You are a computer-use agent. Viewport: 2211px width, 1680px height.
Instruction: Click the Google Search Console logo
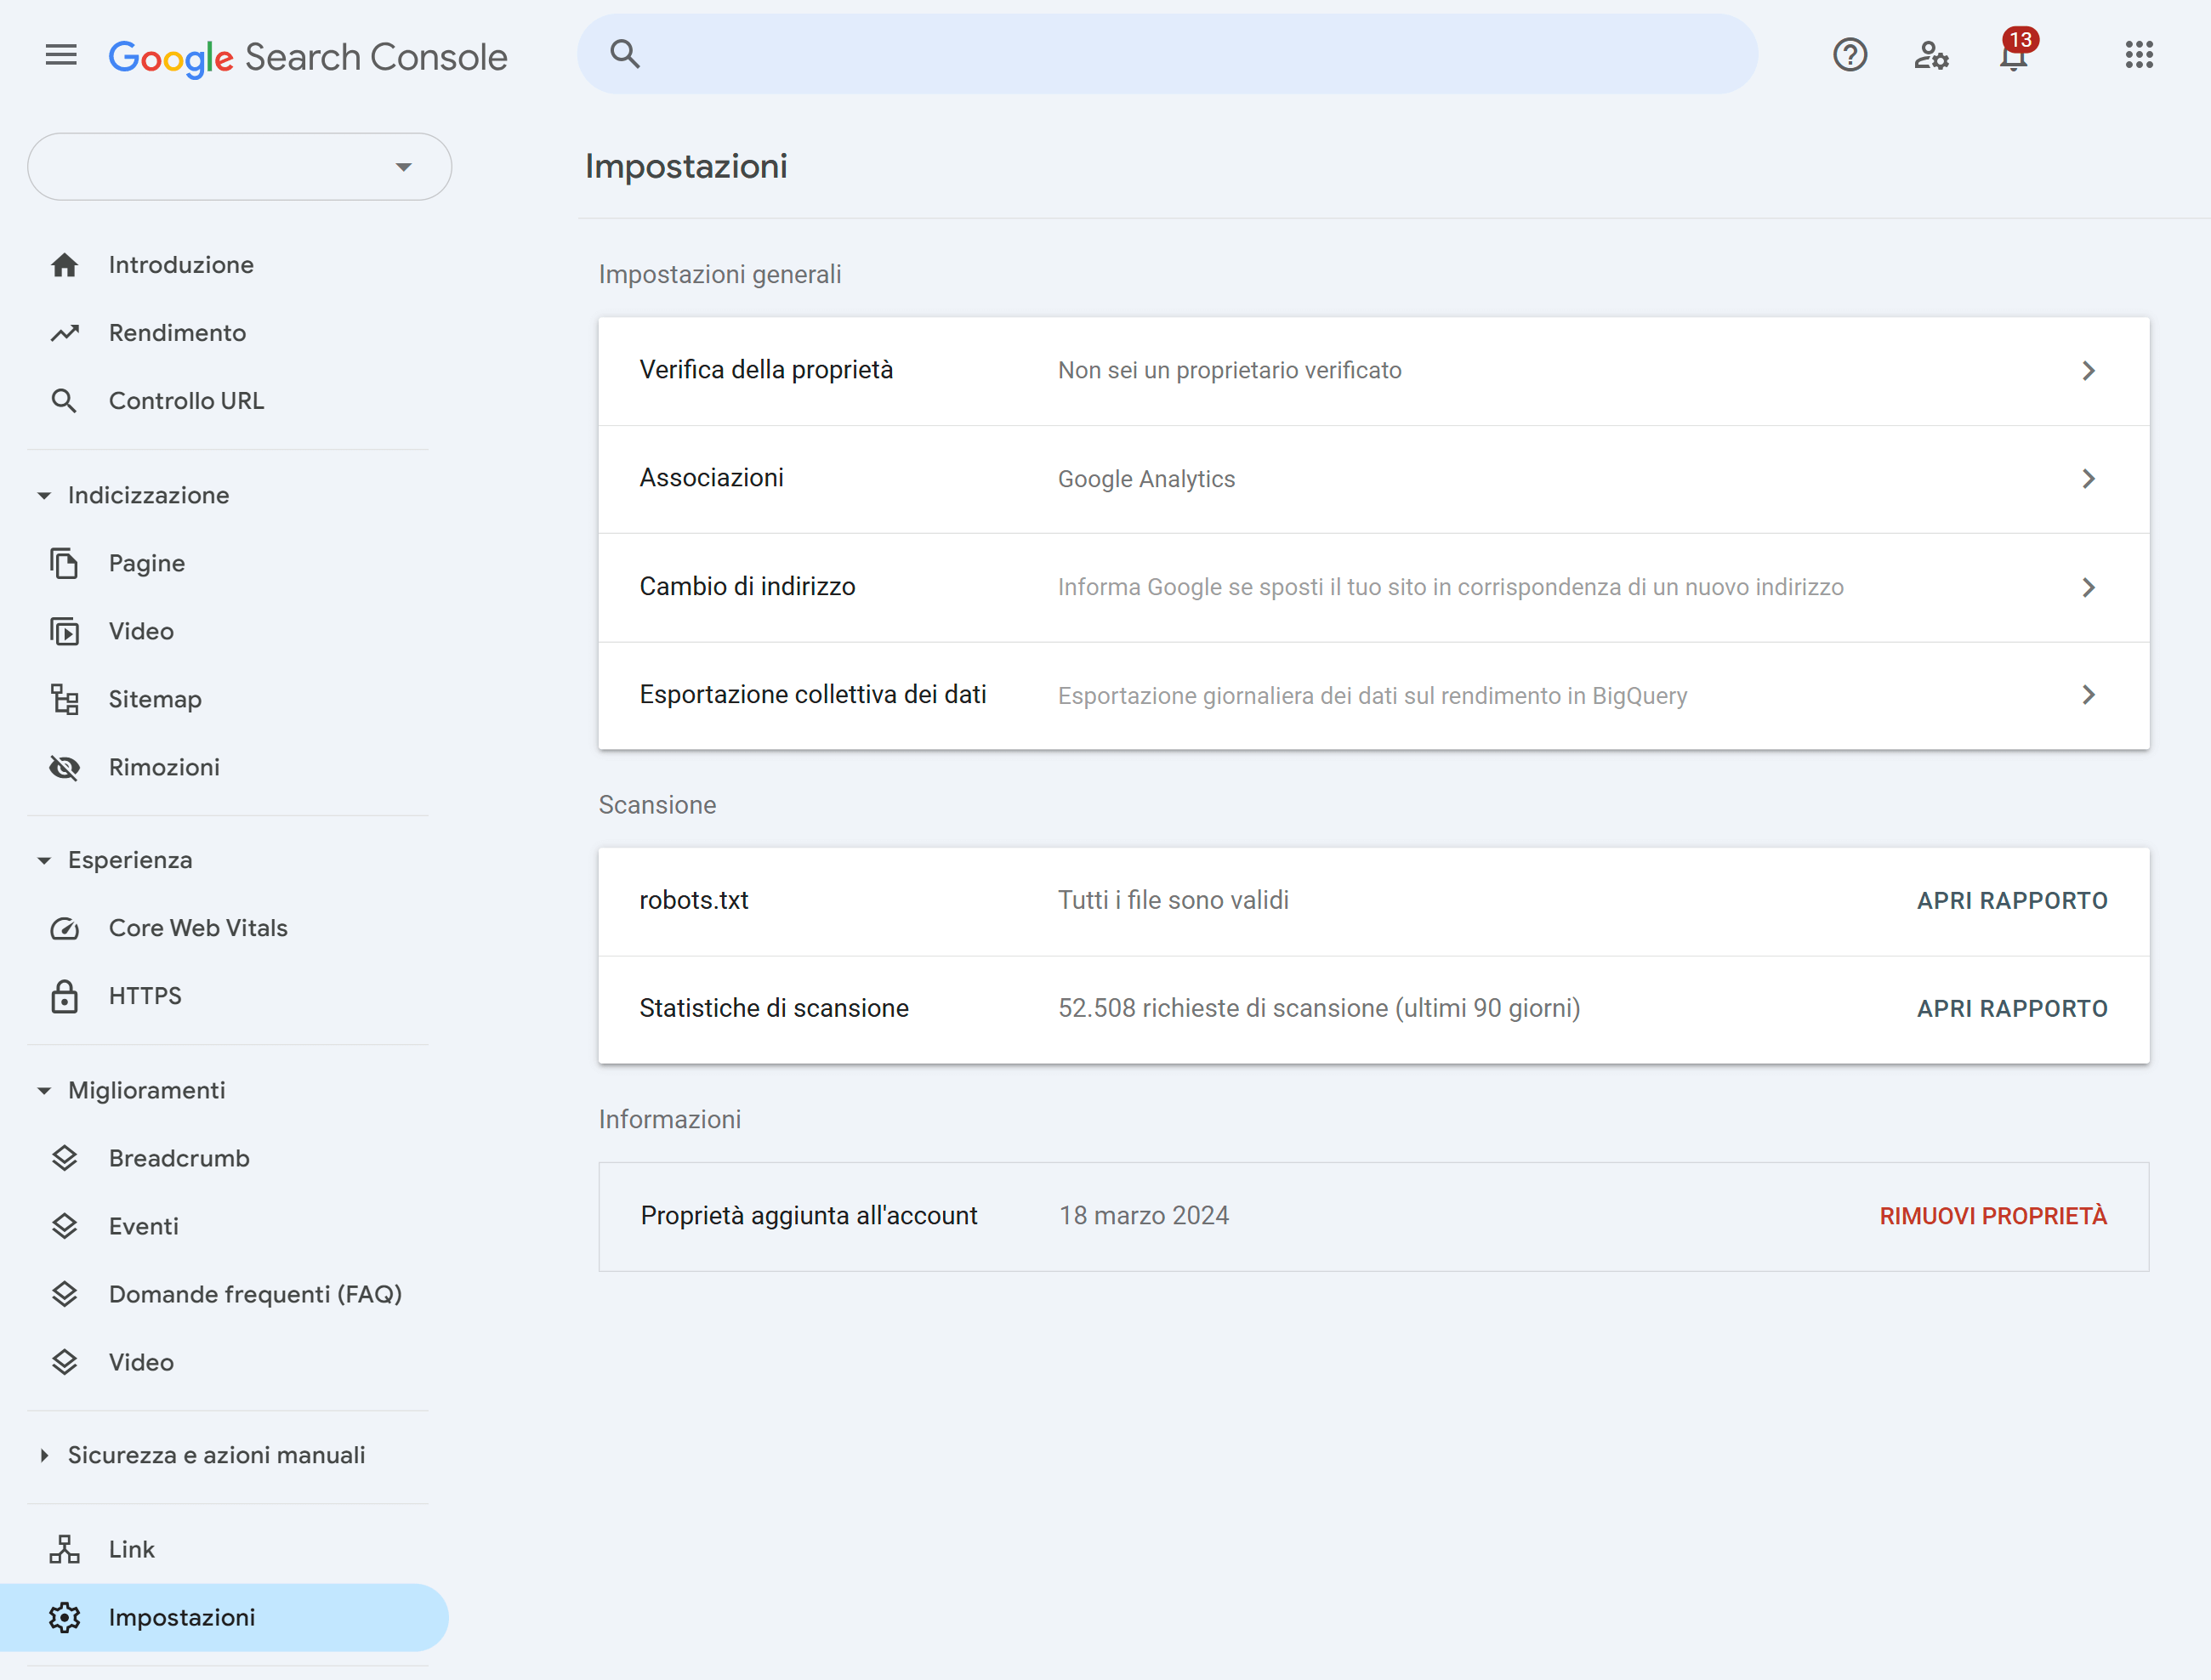pos(308,57)
